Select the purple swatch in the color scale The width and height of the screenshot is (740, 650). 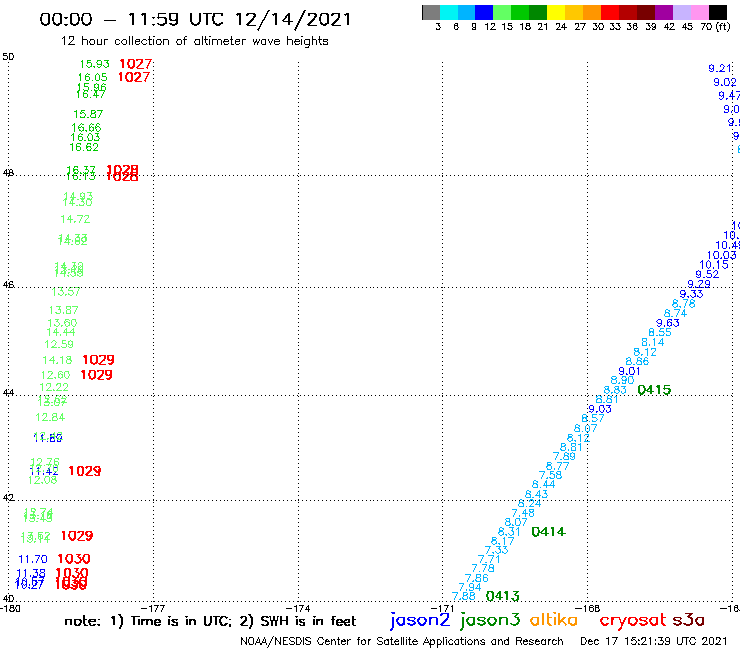coord(663,12)
